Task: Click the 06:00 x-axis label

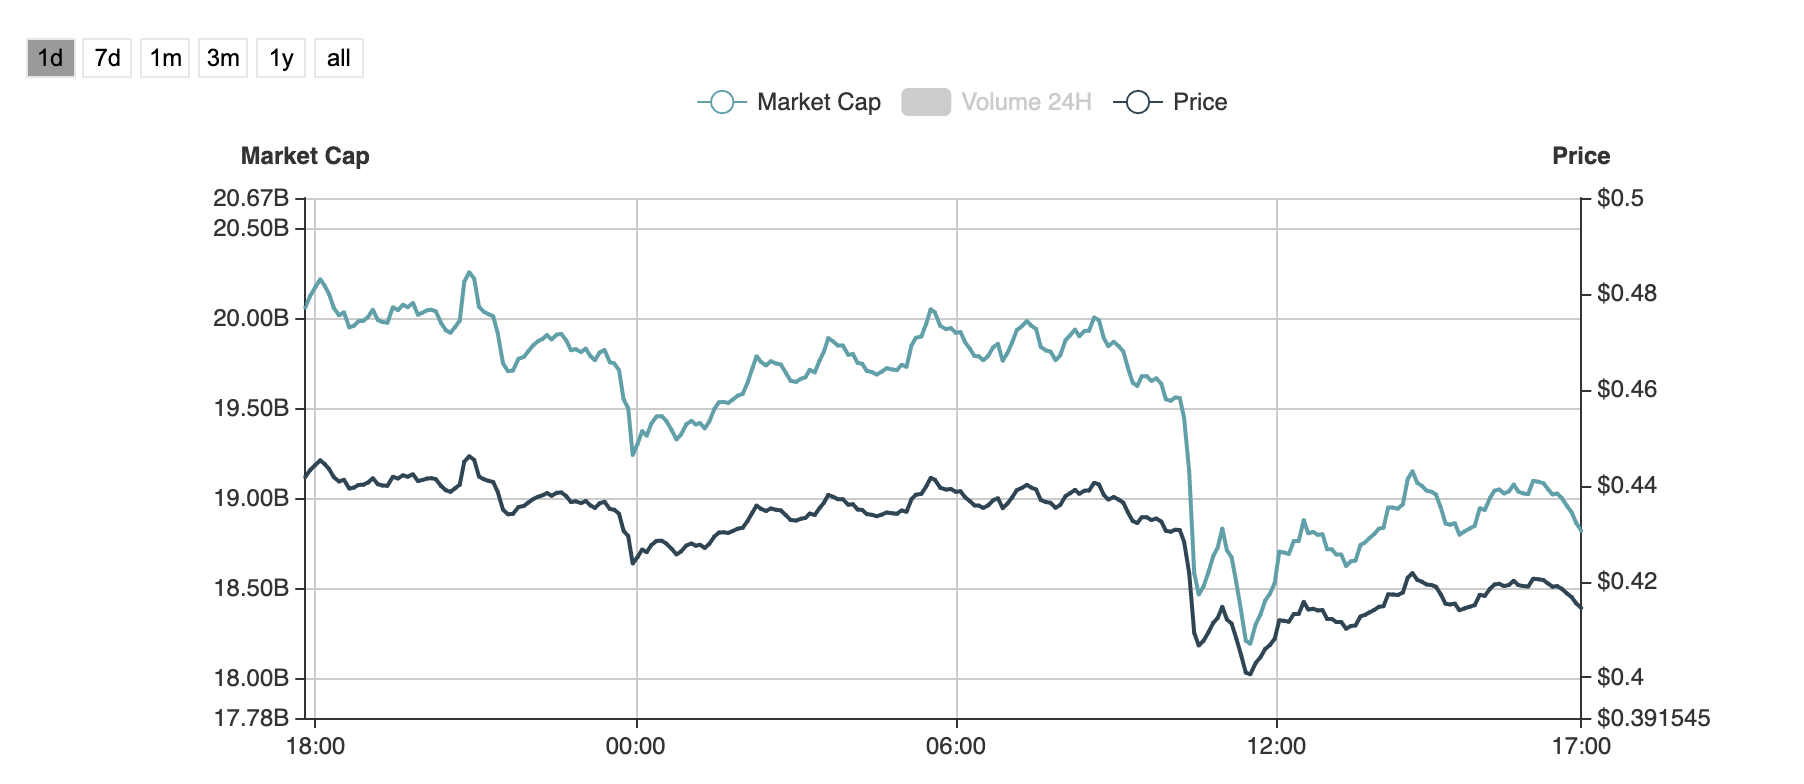Action: (x=956, y=746)
